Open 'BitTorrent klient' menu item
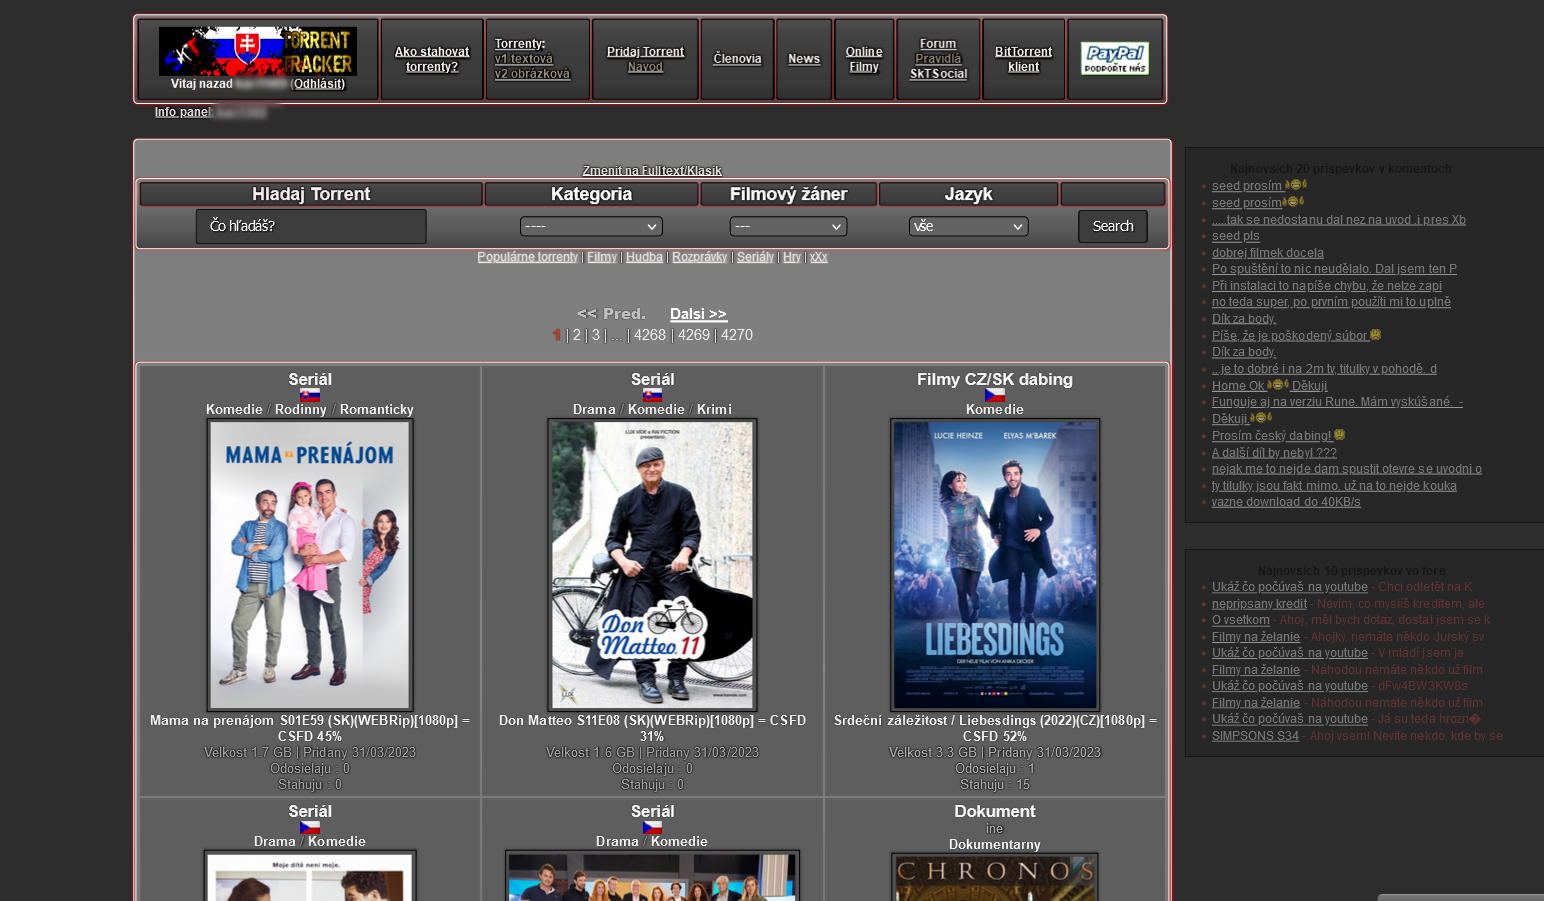 1023,59
